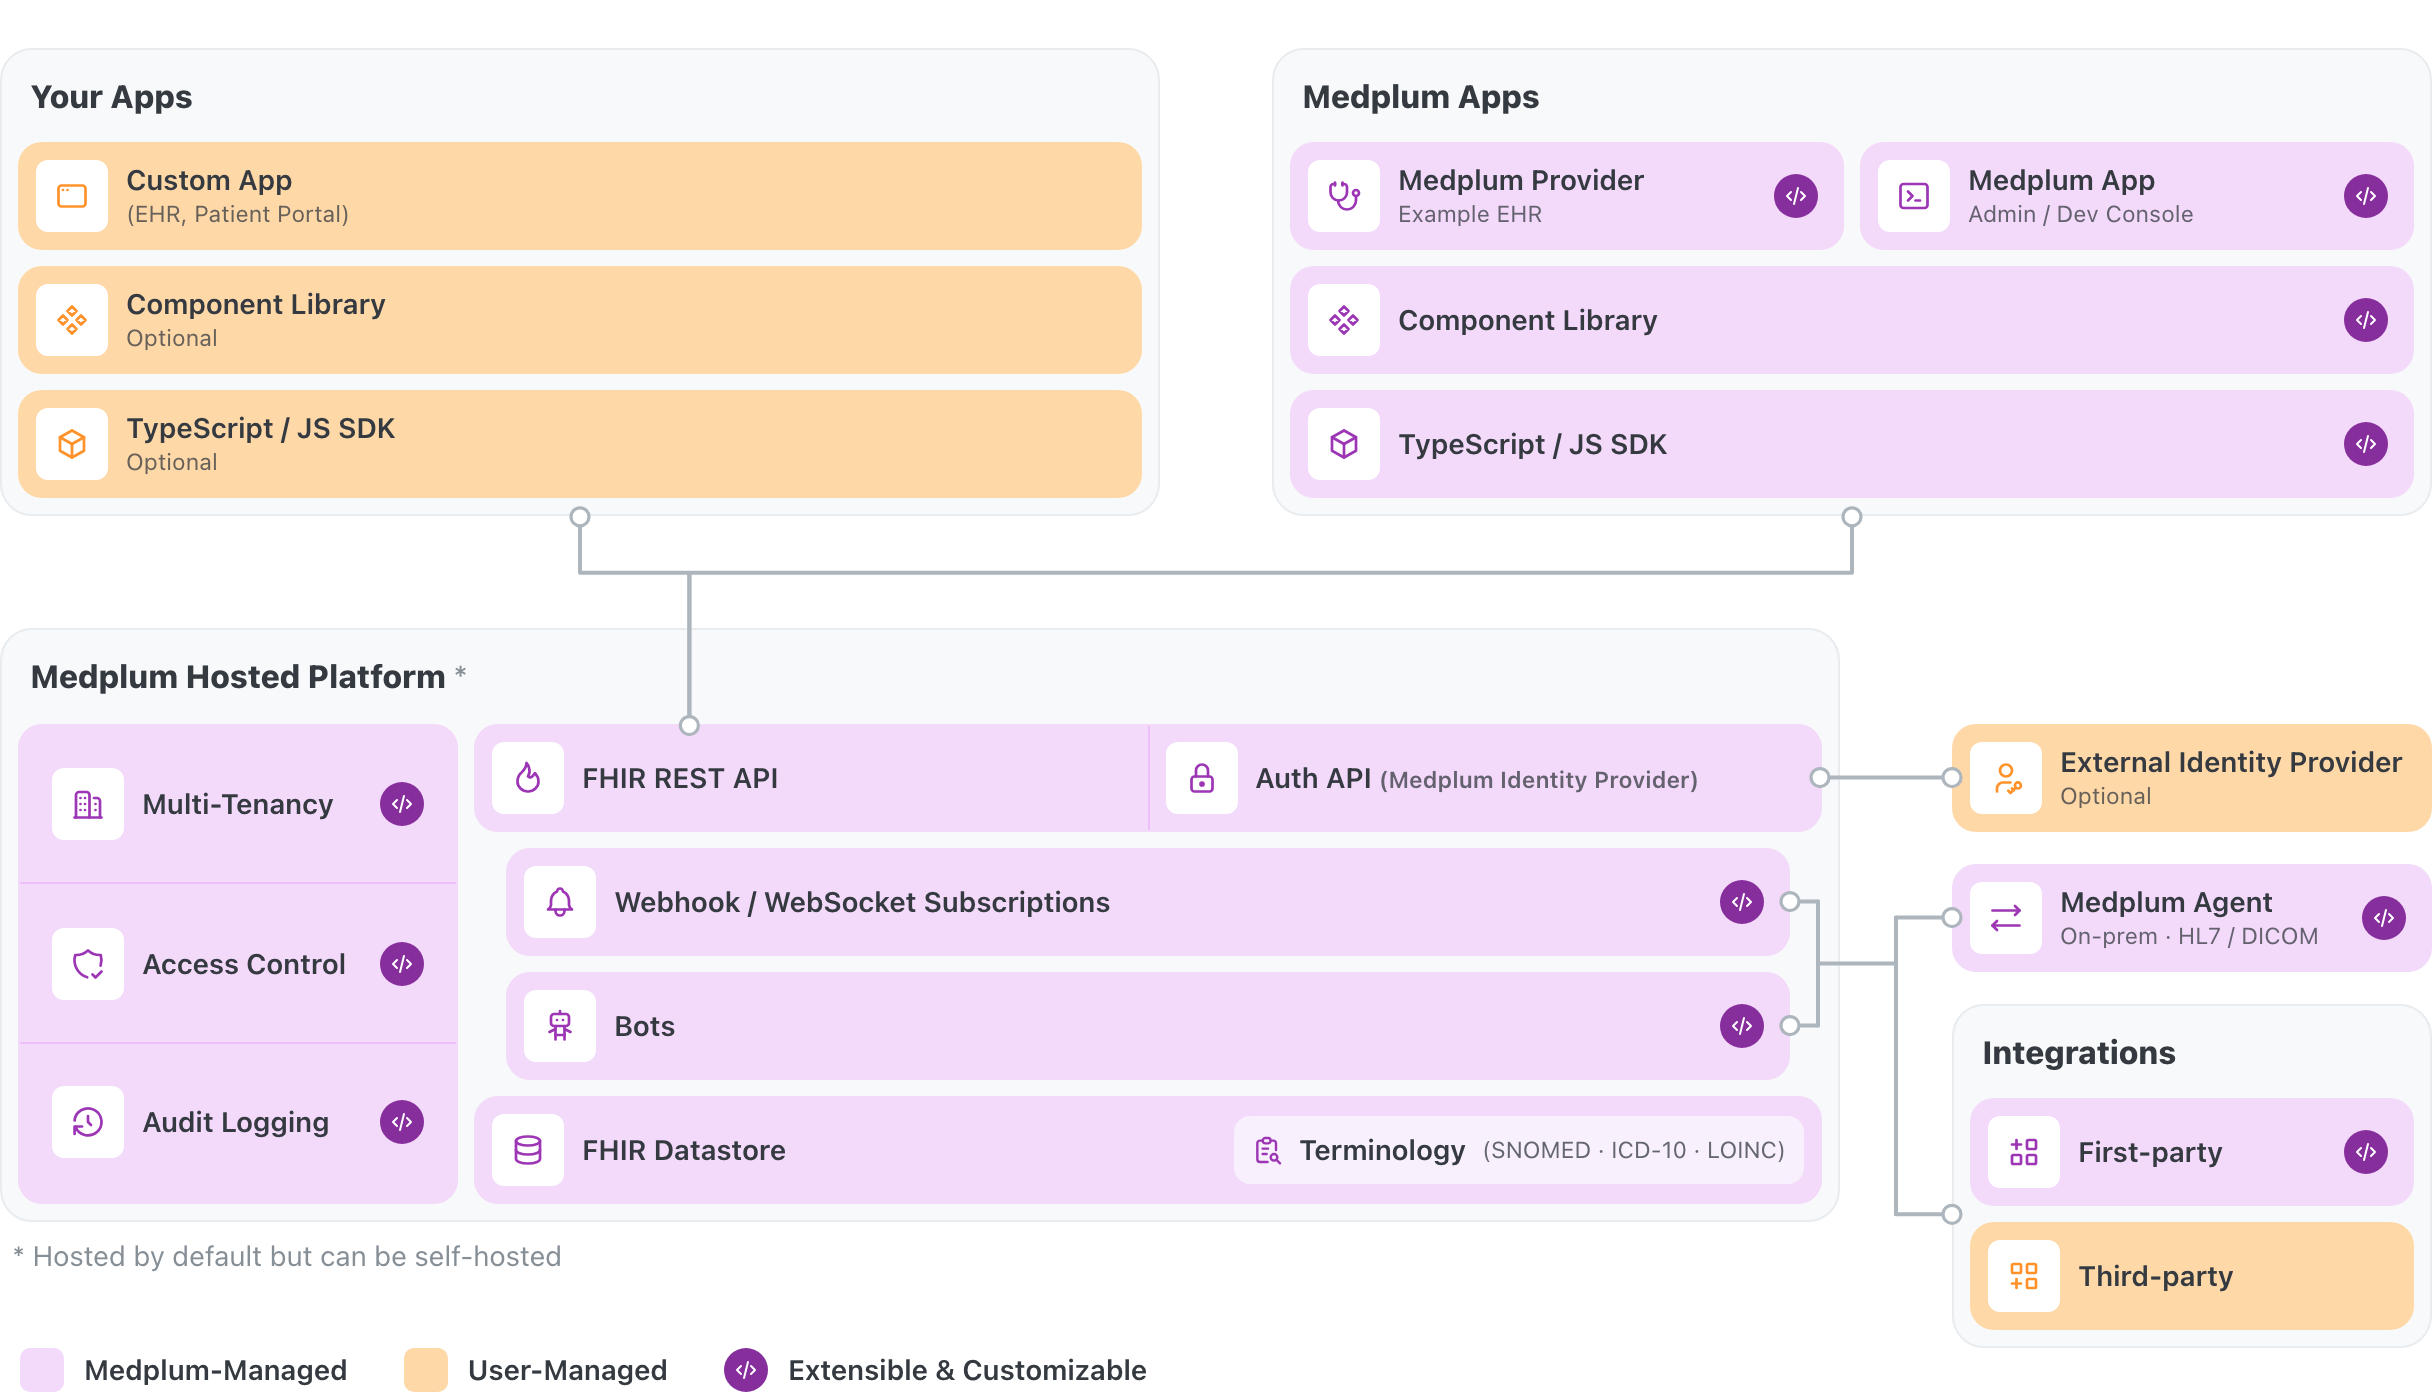Image resolution: width=2432 pixels, height=1394 pixels.
Task: Click the connector node below Your Apps panel
Action: click(x=580, y=517)
